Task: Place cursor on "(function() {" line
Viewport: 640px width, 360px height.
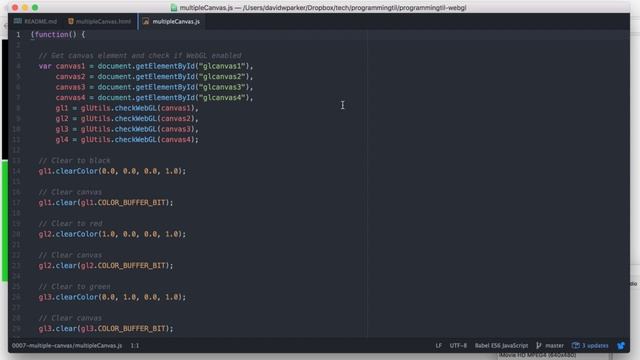Action: [58, 35]
